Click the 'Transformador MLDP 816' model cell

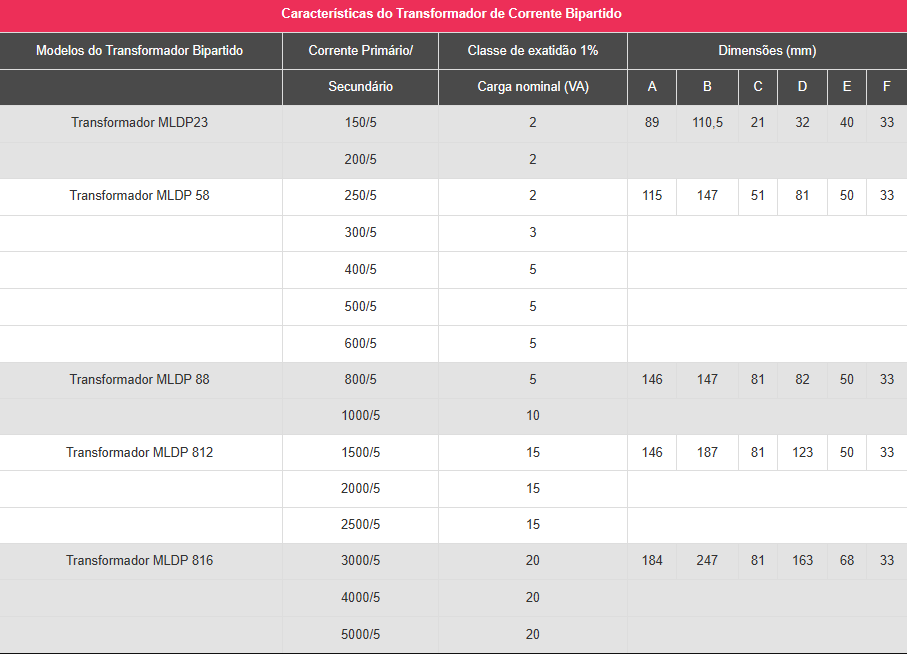click(x=139, y=561)
